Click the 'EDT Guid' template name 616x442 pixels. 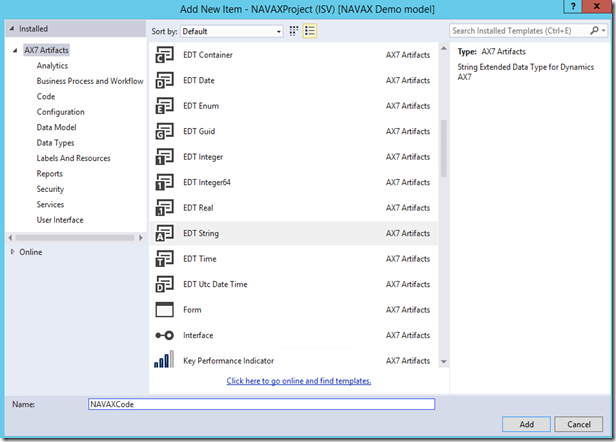[x=199, y=131]
